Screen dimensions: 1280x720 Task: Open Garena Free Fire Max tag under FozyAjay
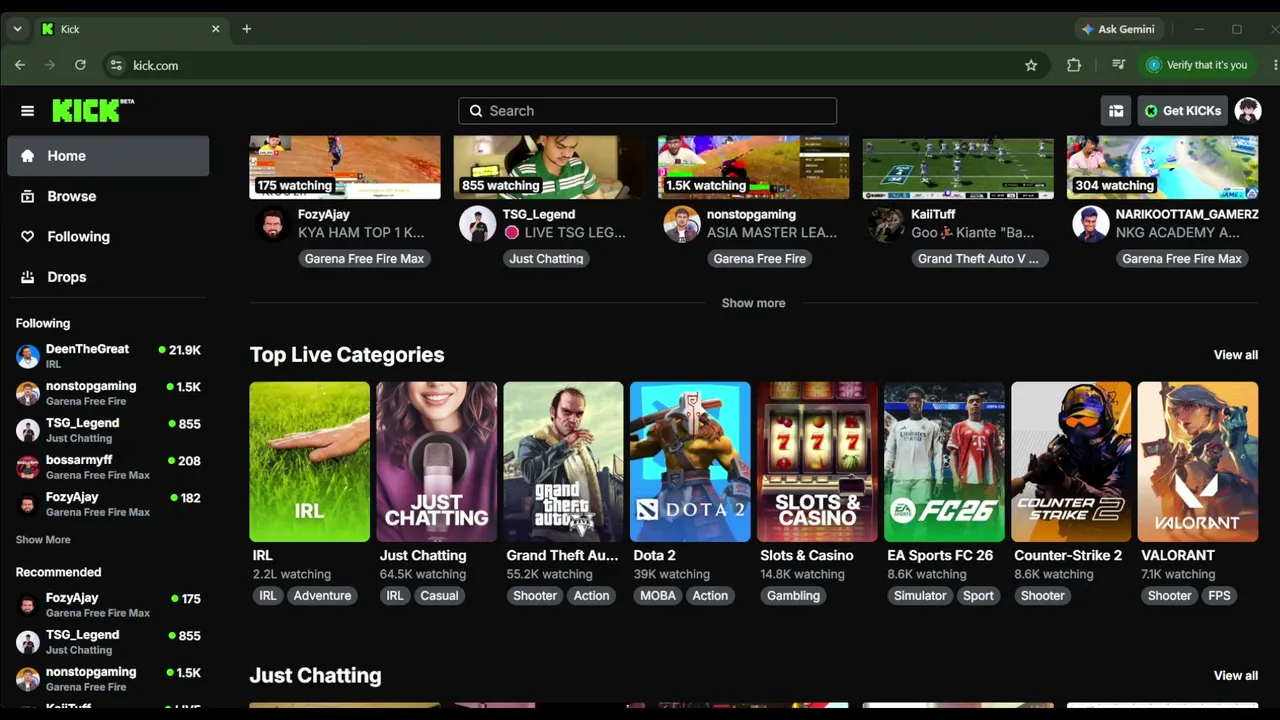click(364, 259)
